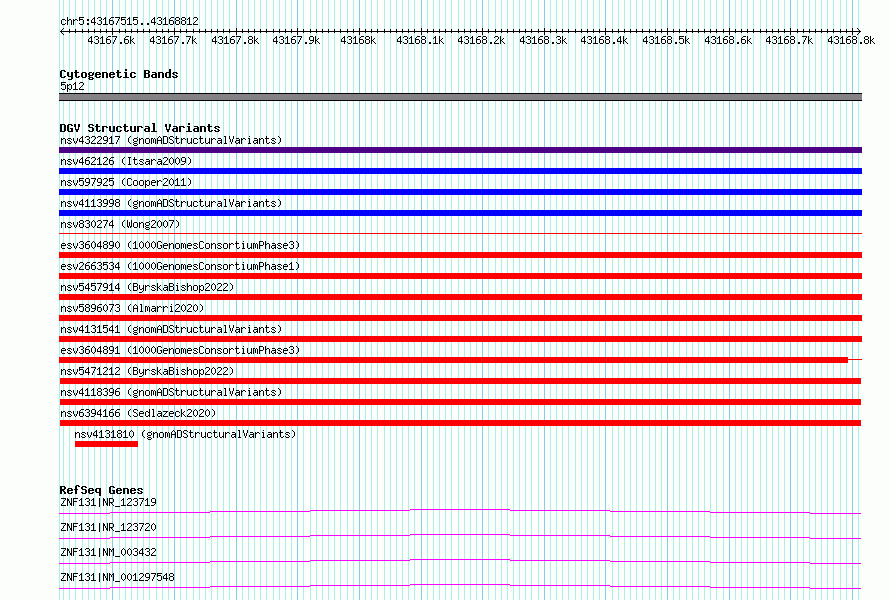The image size is (890, 600).
Task: Select the red nsv5471212 variant bar
Action: coord(460,381)
